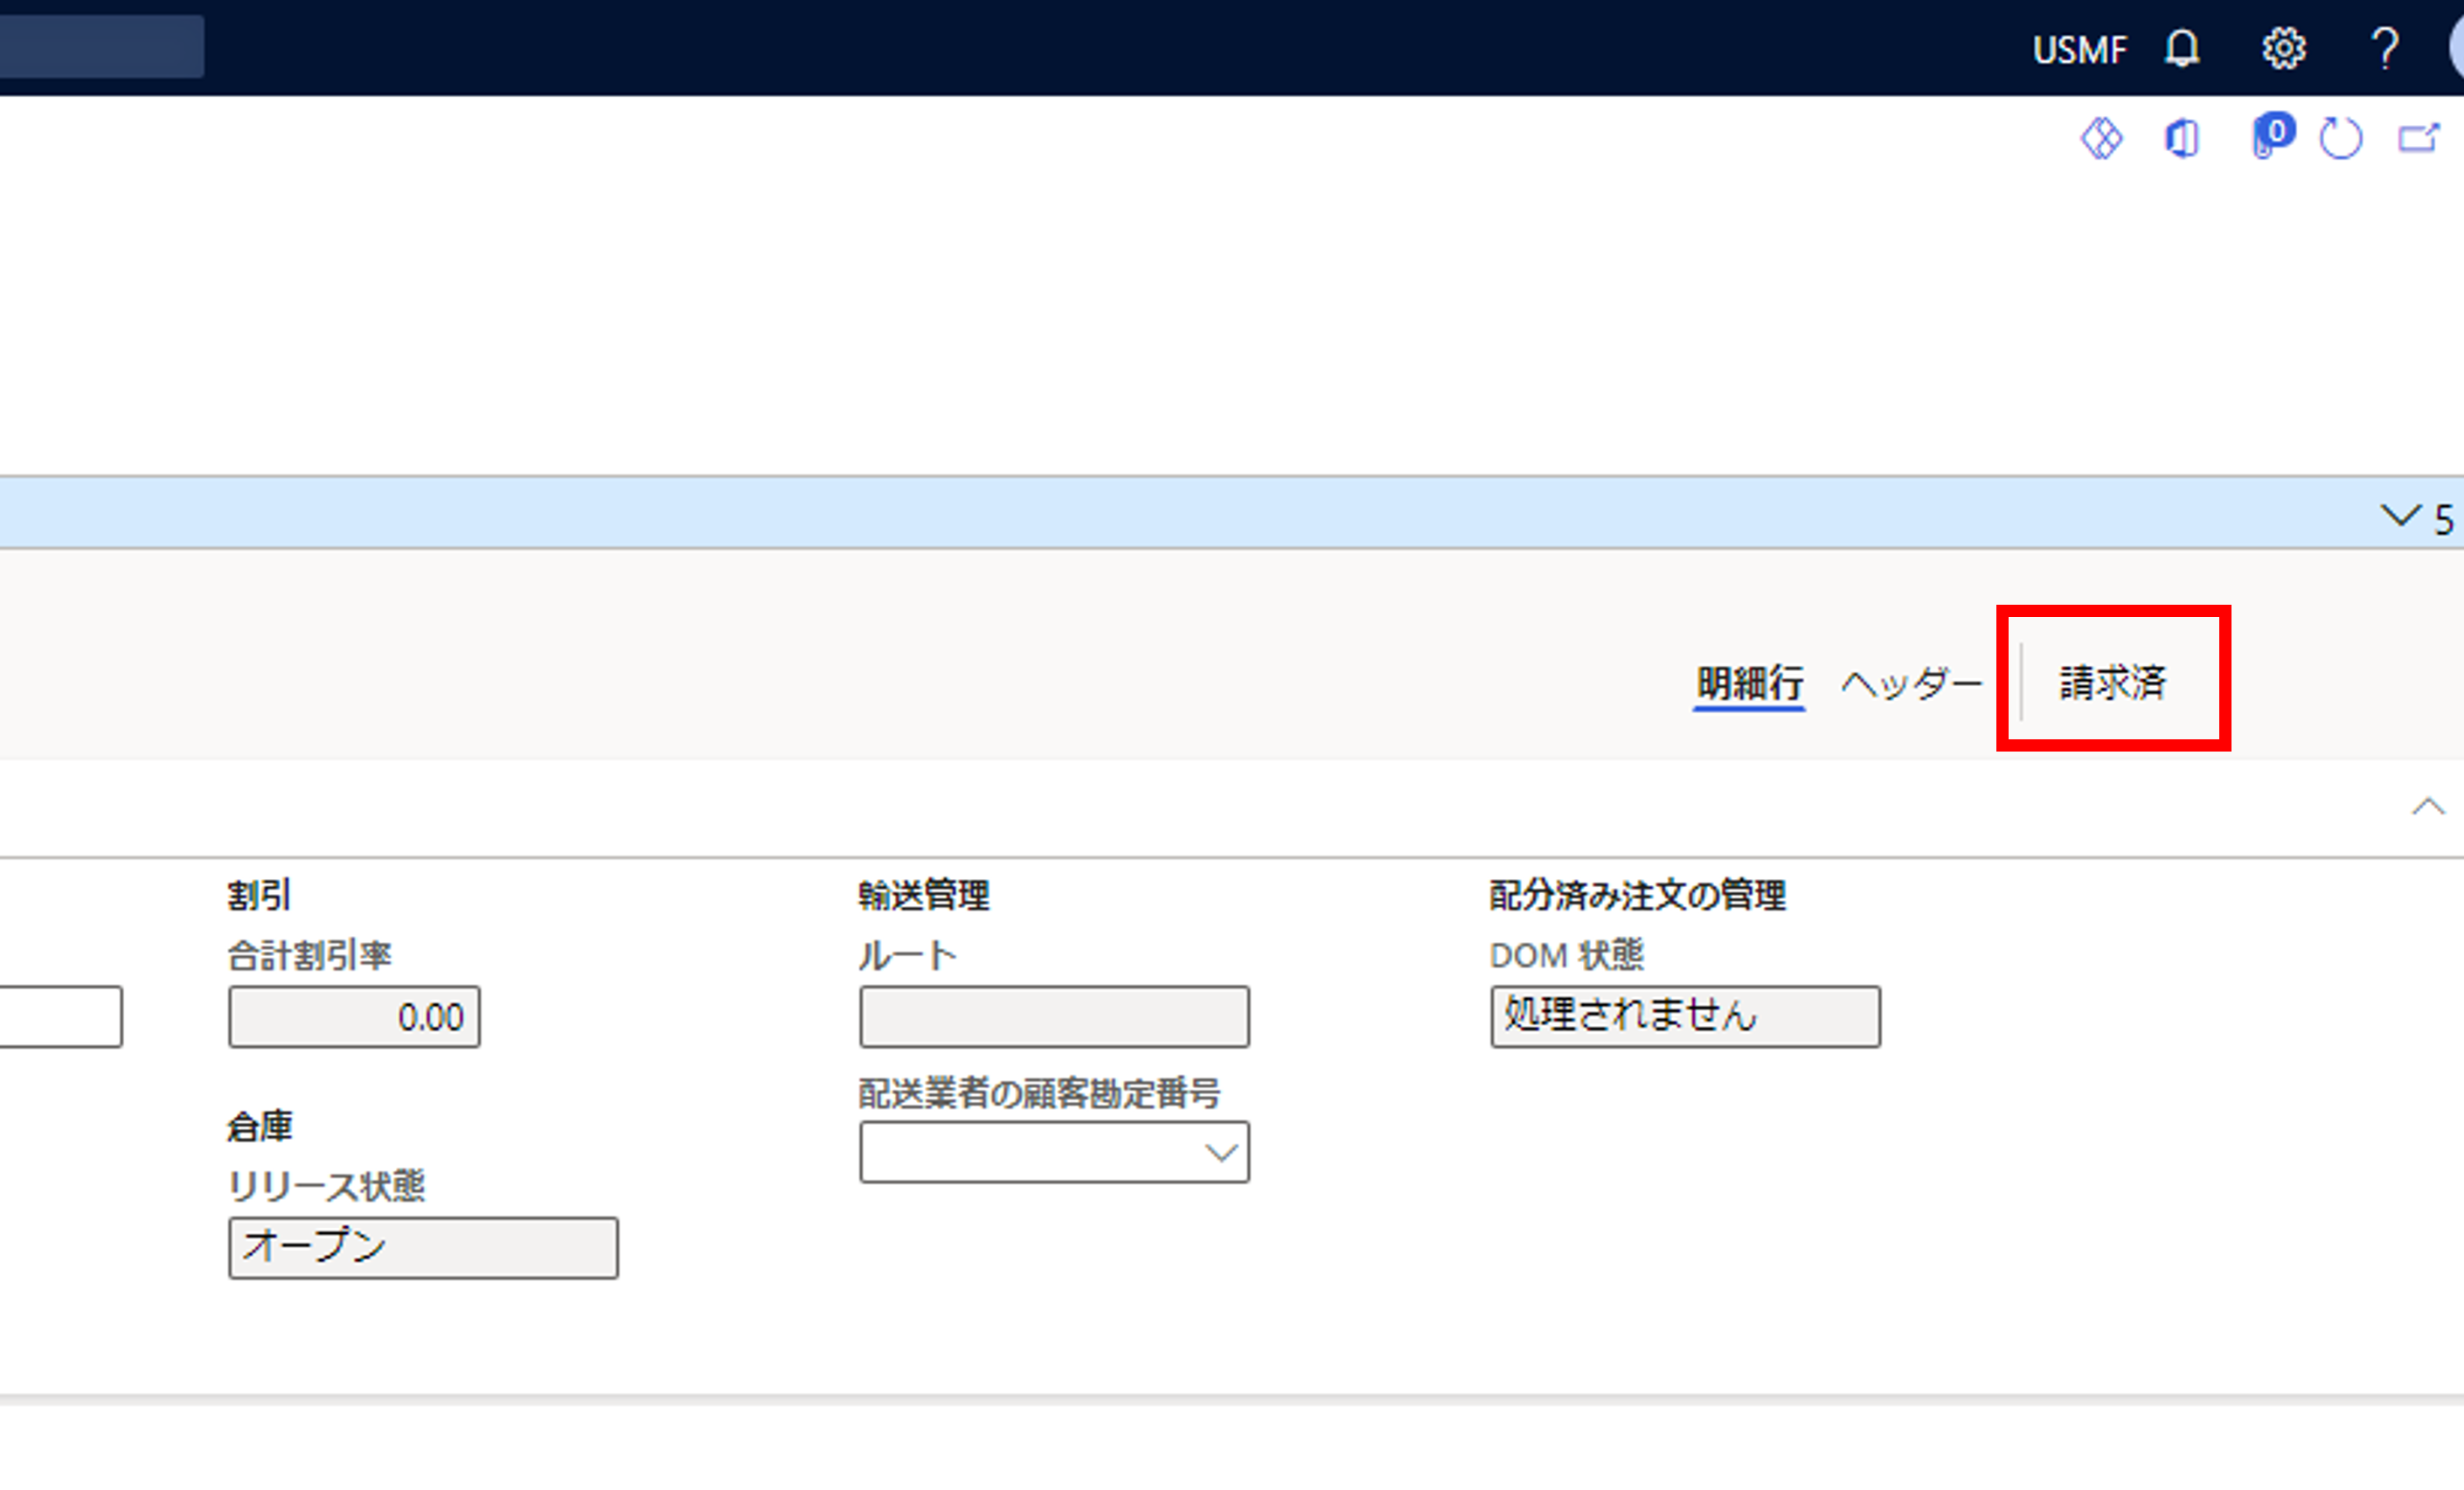Open the settings gear menu
Image resolution: width=2464 pixels, height=1490 pixels.
click(2284, 48)
